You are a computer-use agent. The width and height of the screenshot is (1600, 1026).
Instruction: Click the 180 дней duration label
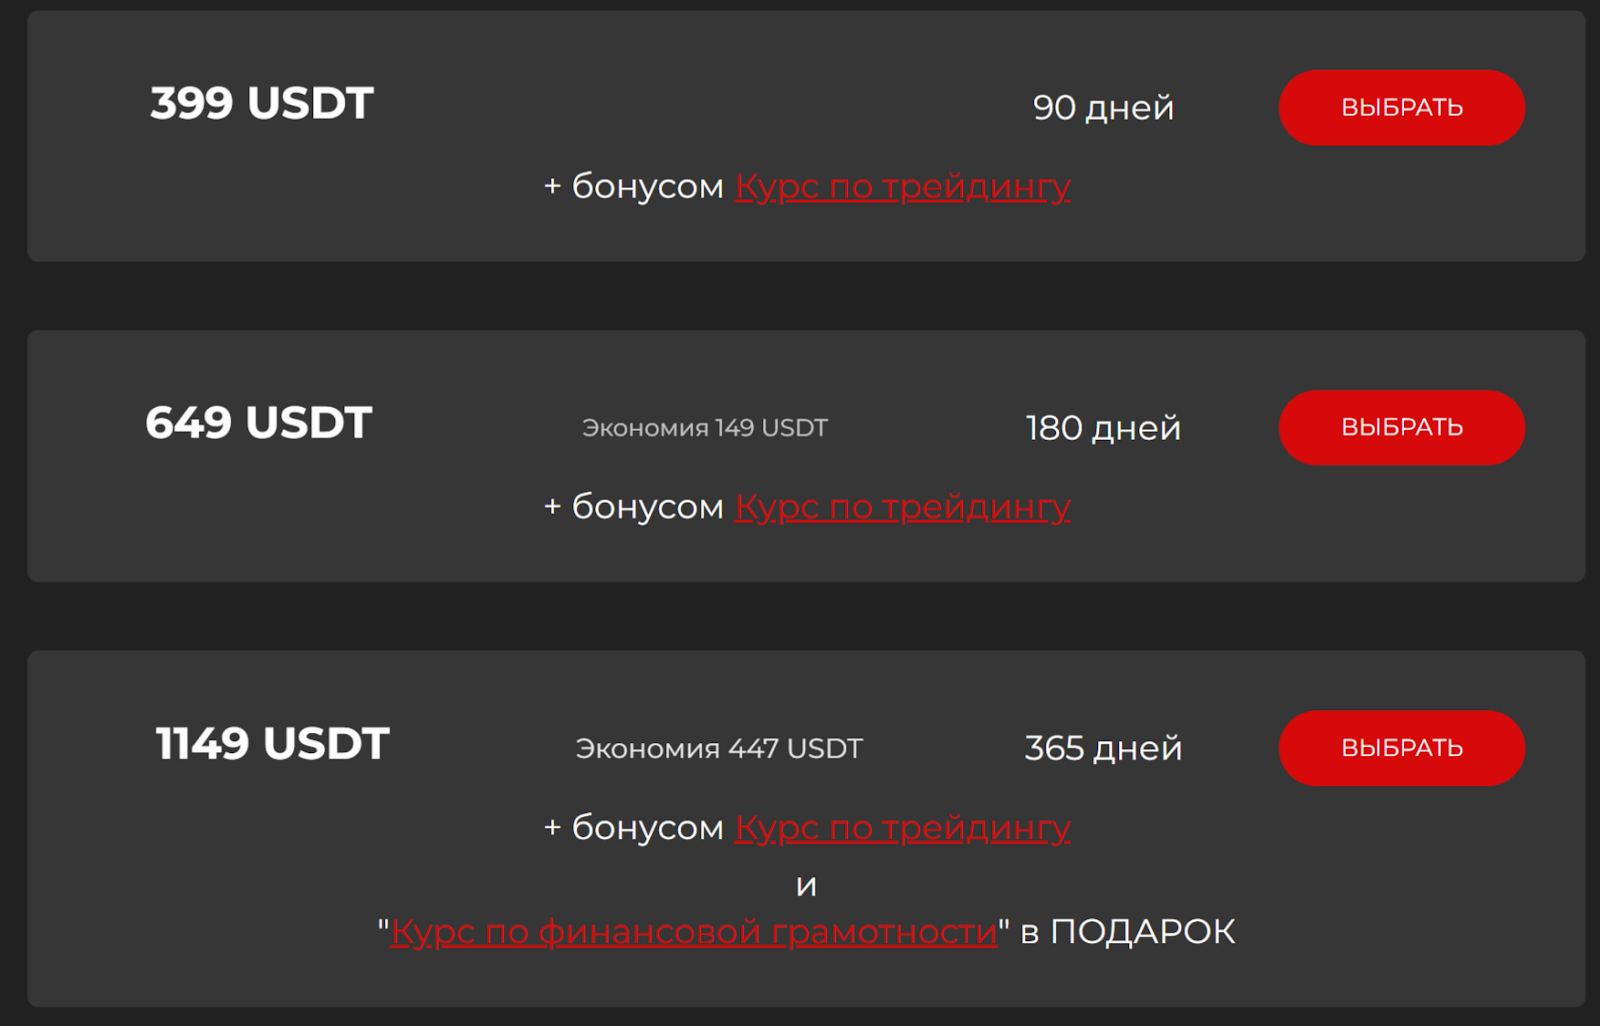[x=1103, y=428]
